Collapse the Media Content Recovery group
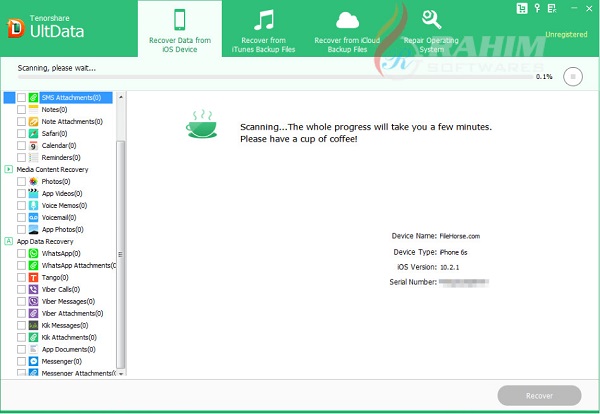600x414 pixels. click(9, 169)
